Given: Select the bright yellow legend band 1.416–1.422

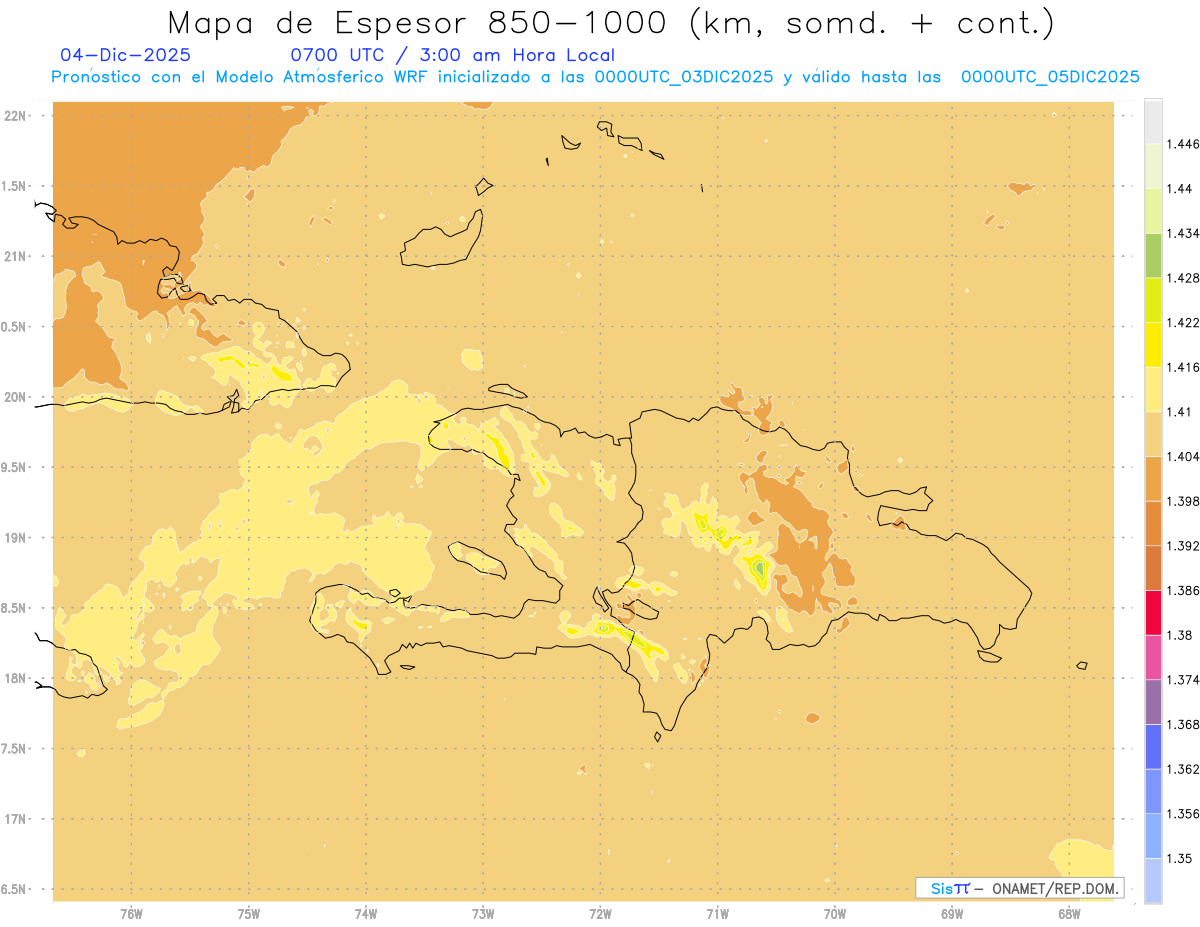Looking at the screenshot, I should click(1153, 345).
